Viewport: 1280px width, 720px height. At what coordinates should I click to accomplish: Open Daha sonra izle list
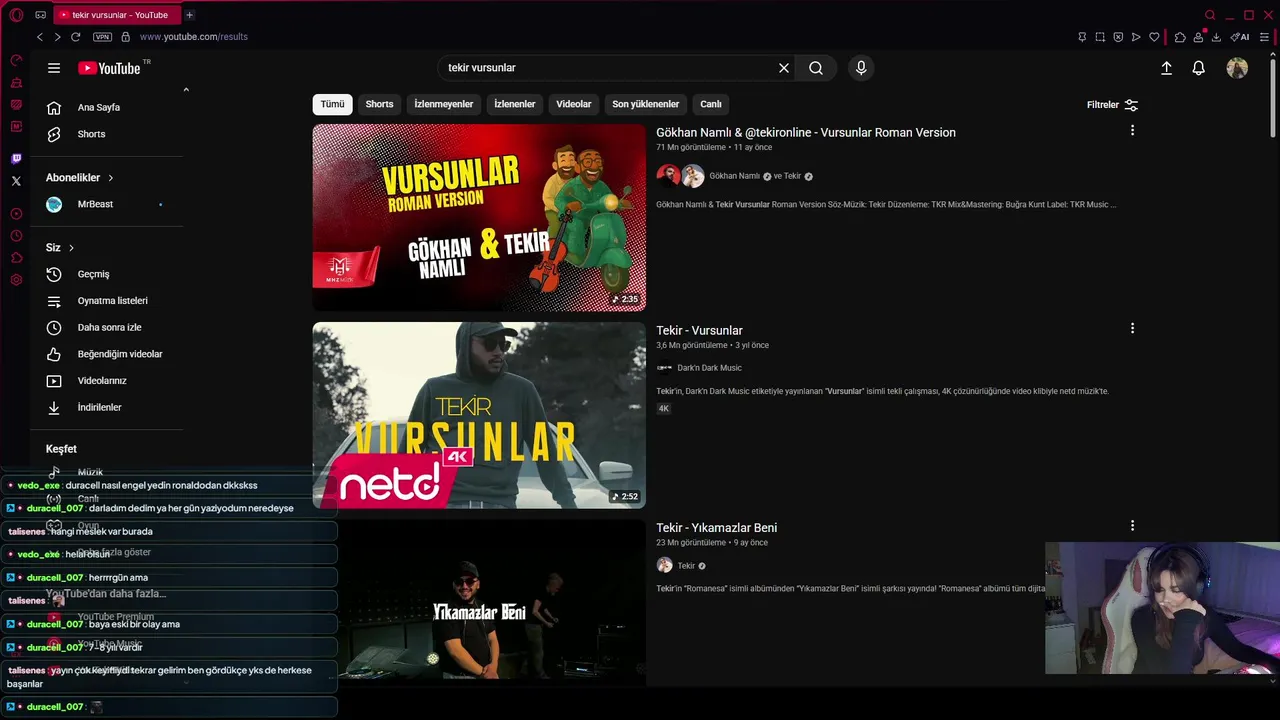click(x=107, y=327)
